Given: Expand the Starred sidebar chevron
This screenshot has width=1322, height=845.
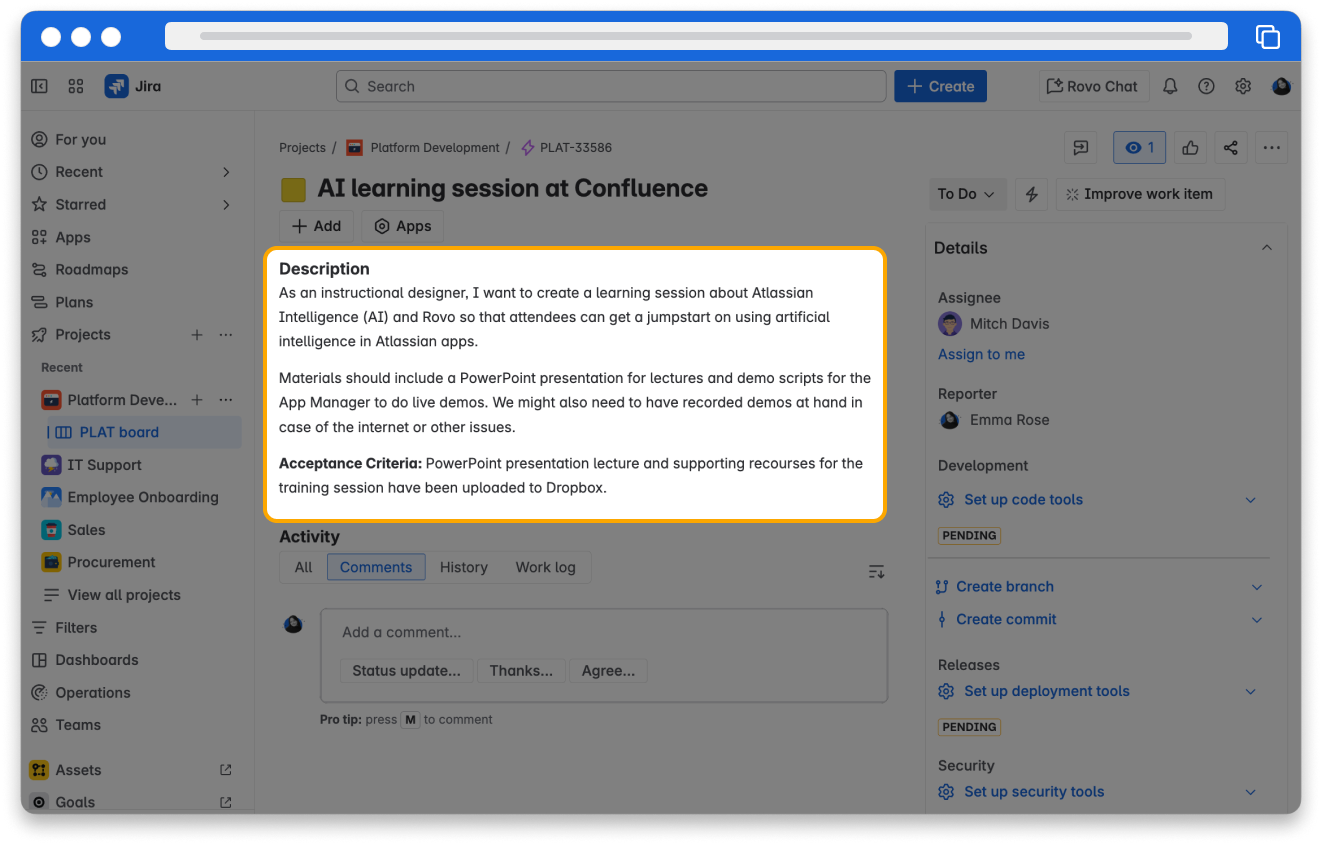Looking at the screenshot, I should pyautogui.click(x=226, y=205).
